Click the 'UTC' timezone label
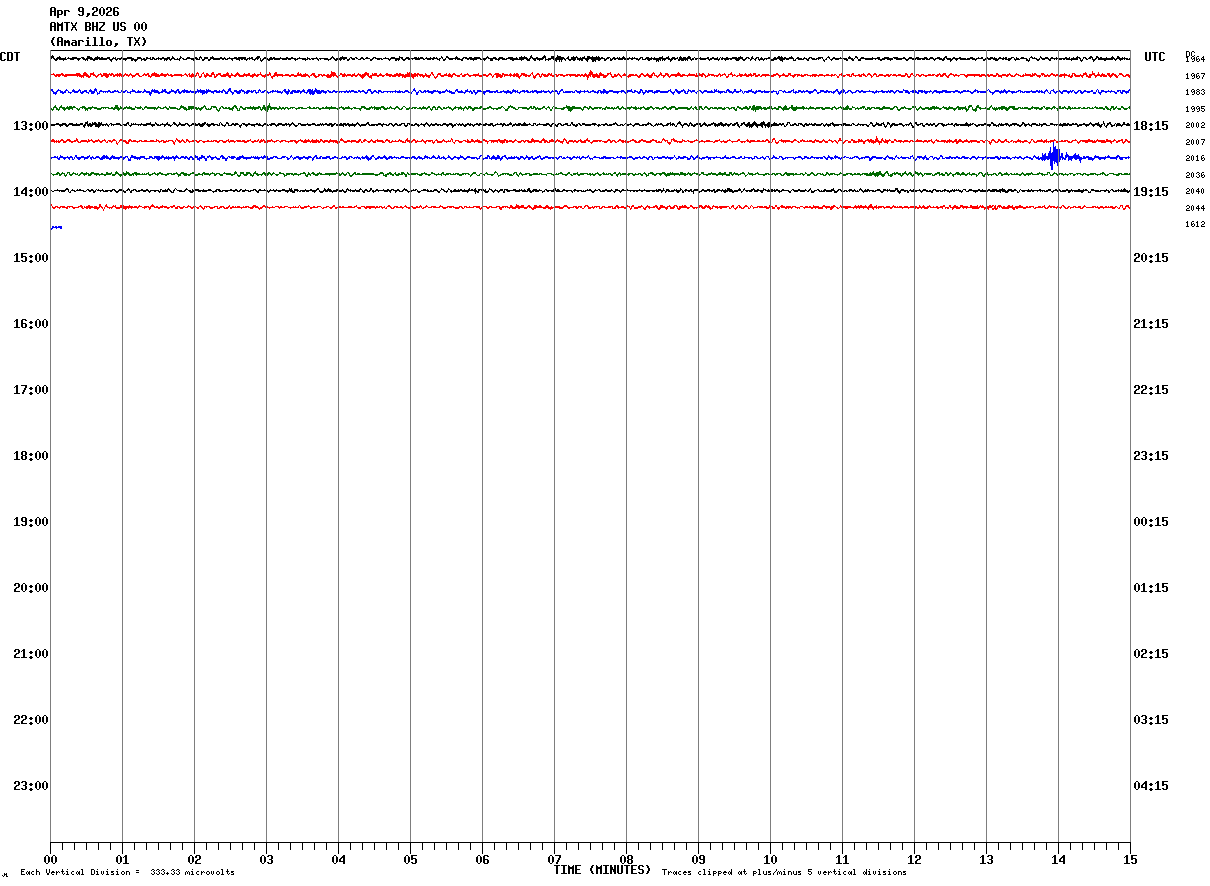 coord(1155,57)
